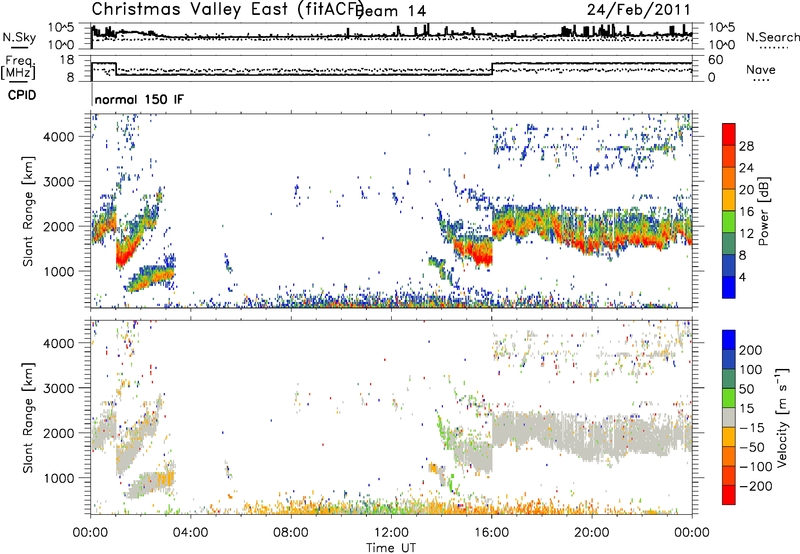Click the 'Power [dB]' color bar title
800x554 pixels.
(x=763, y=211)
